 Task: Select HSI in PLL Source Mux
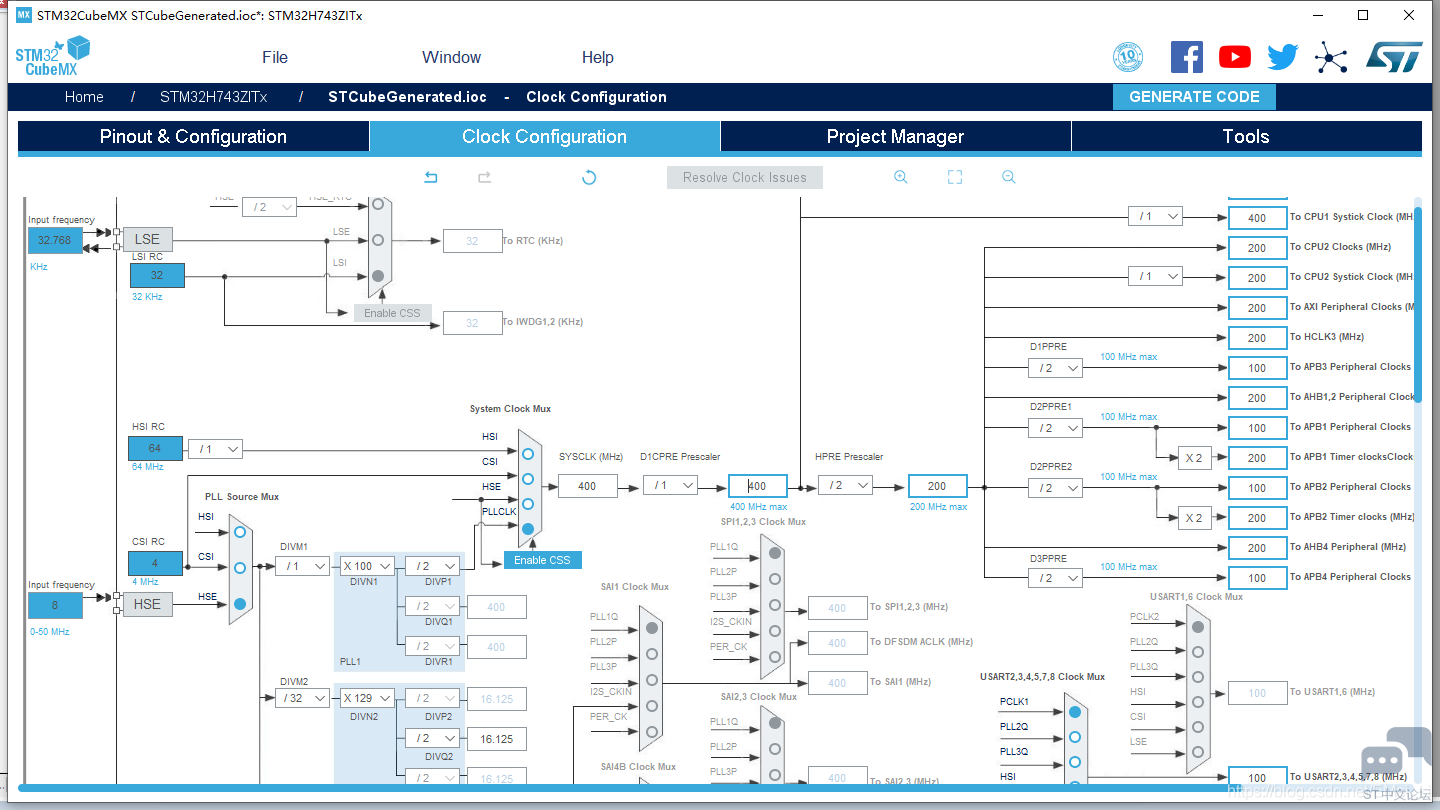click(x=240, y=532)
